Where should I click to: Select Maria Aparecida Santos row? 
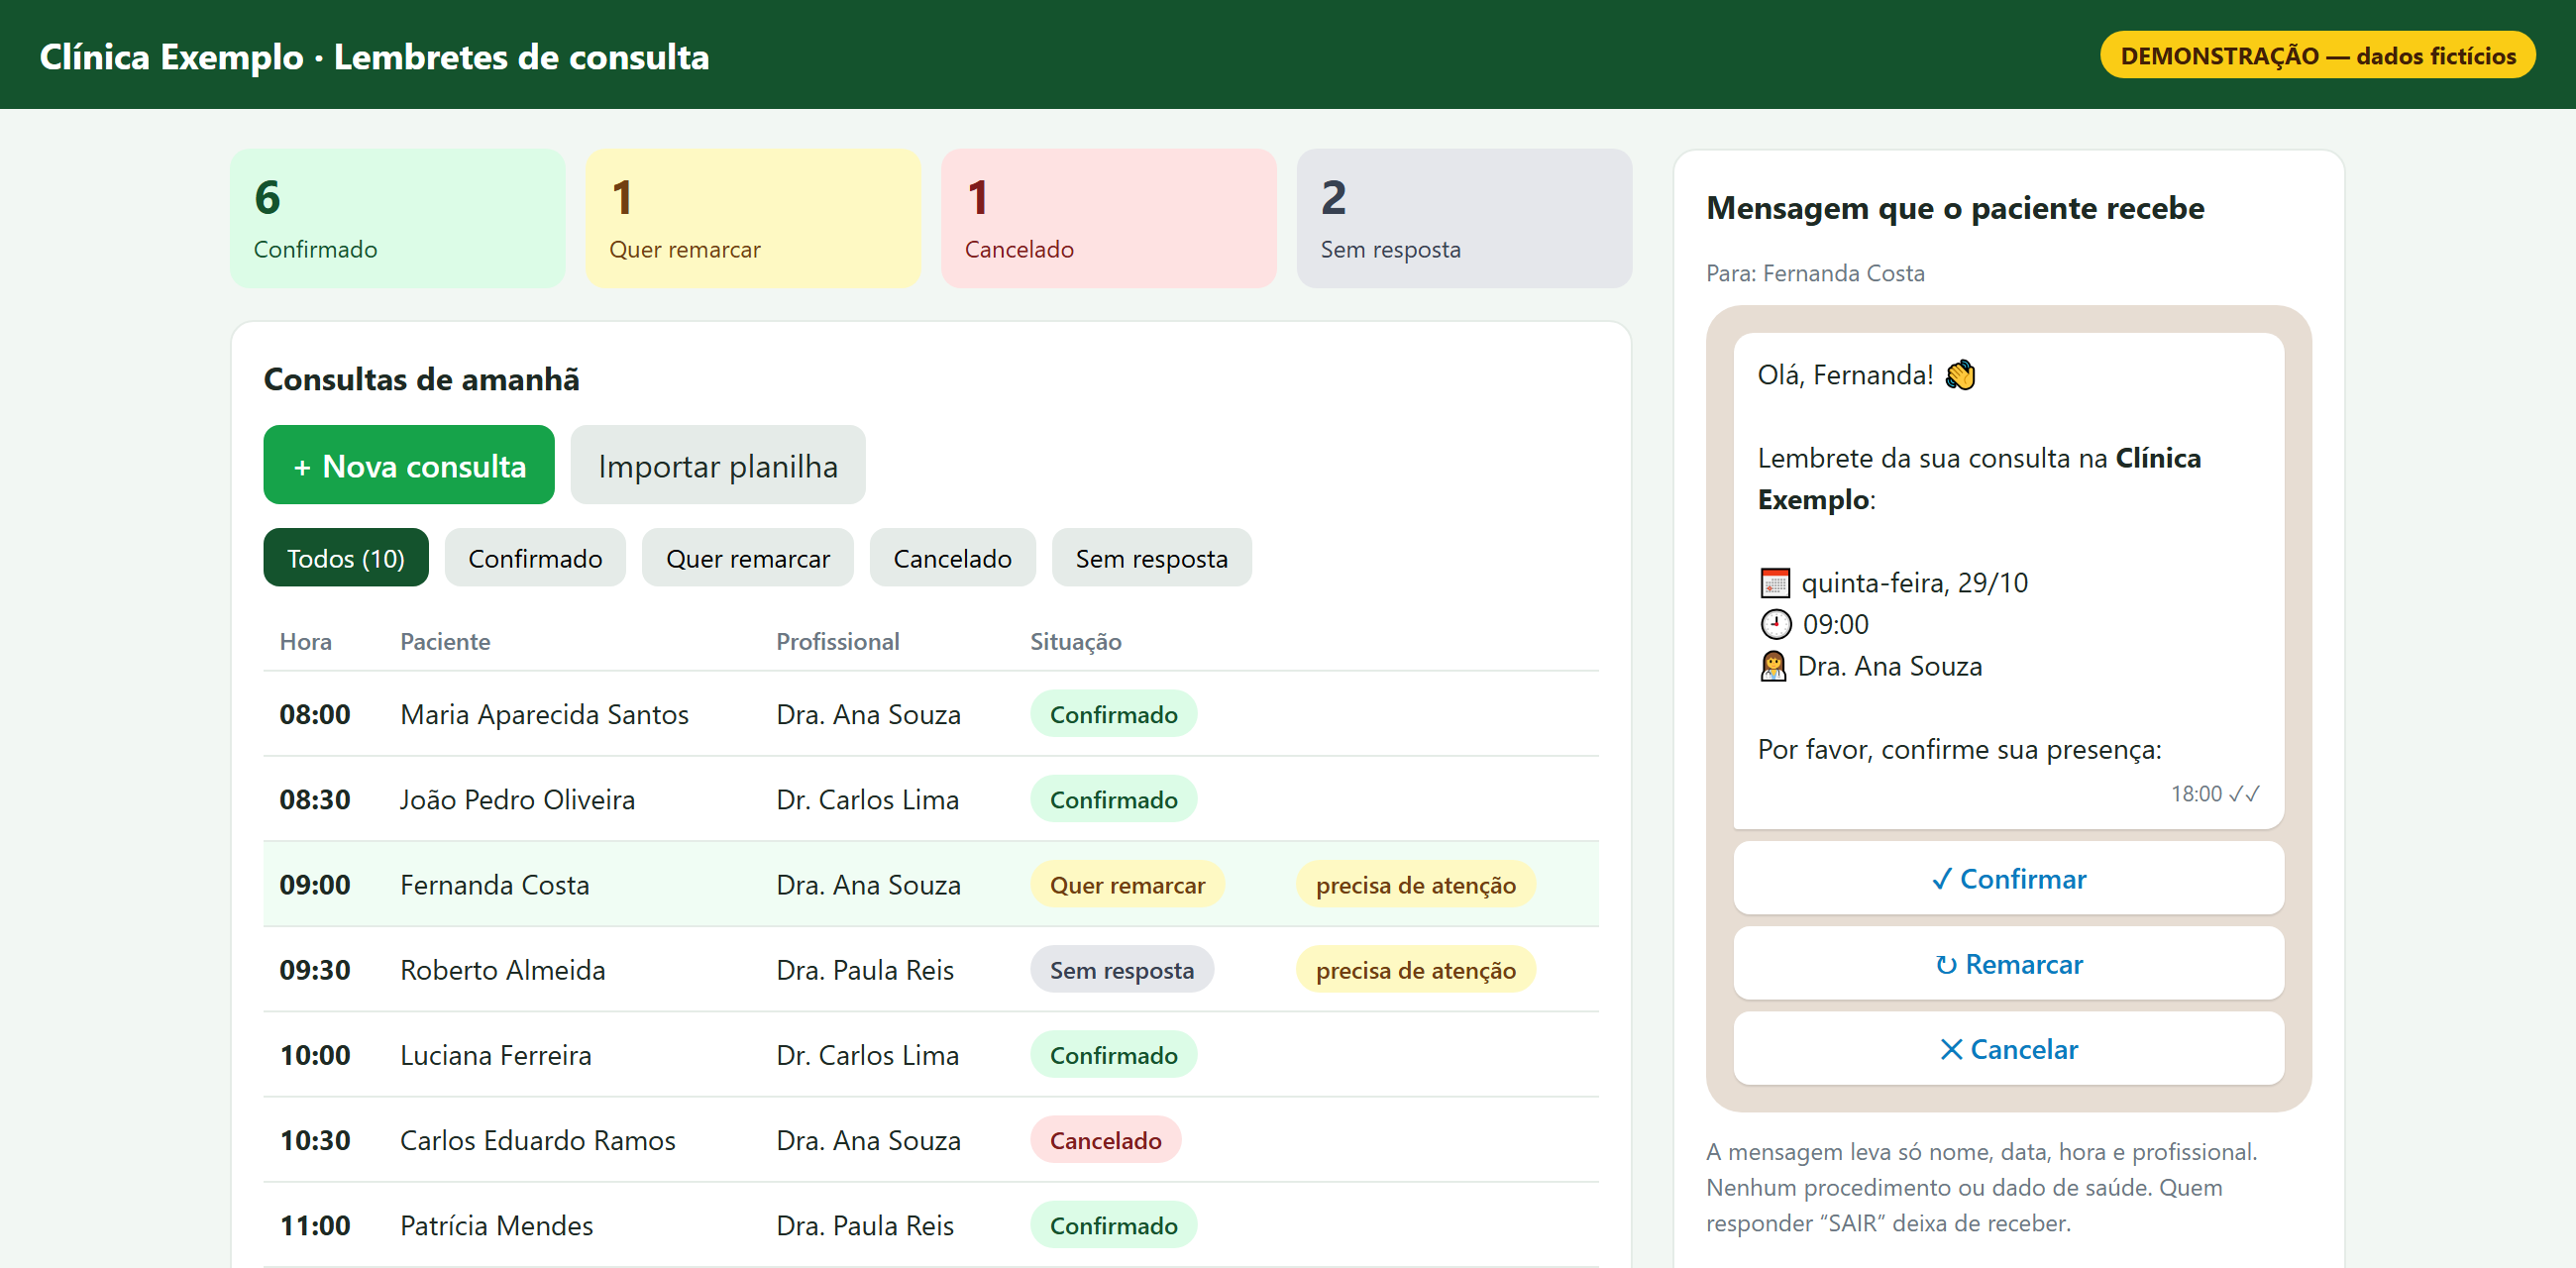(931, 714)
